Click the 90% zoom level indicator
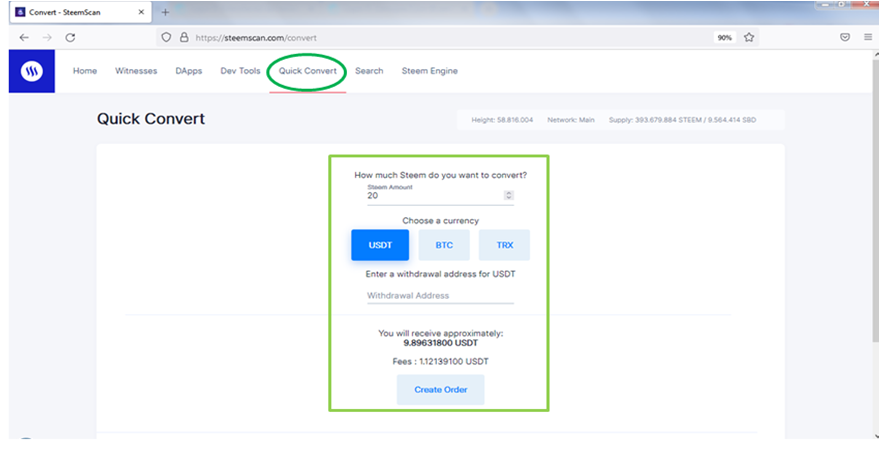This screenshot has width=880, height=468. pyautogui.click(x=725, y=38)
